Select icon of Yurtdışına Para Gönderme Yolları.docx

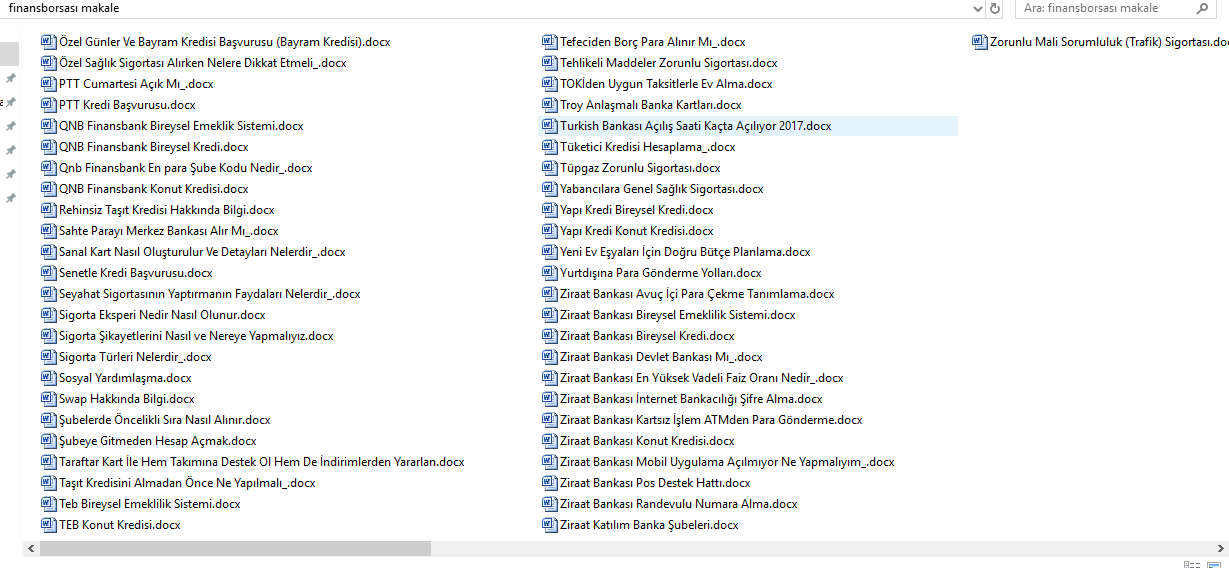click(x=549, y=273)
